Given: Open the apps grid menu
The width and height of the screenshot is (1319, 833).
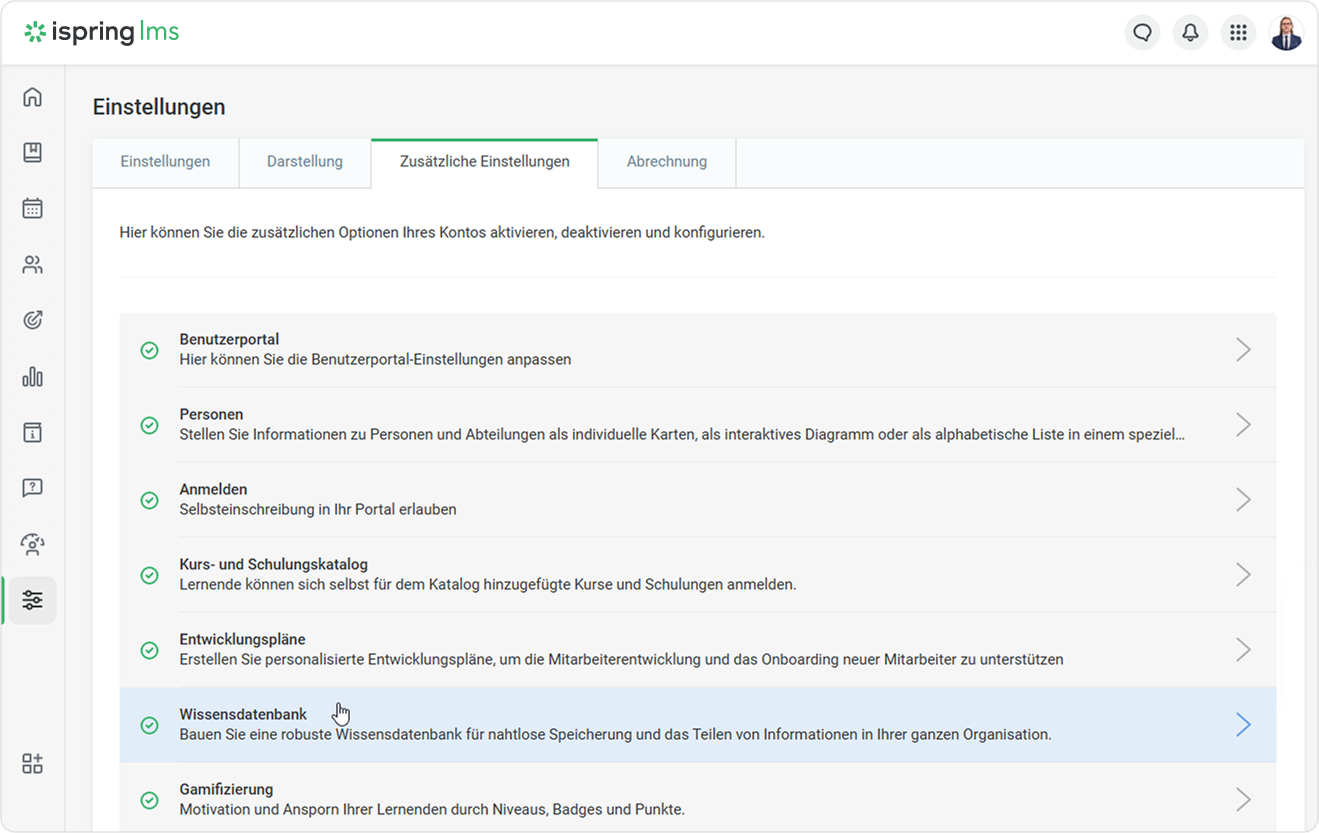Looking at the screenshot, I should (1238, 33).
